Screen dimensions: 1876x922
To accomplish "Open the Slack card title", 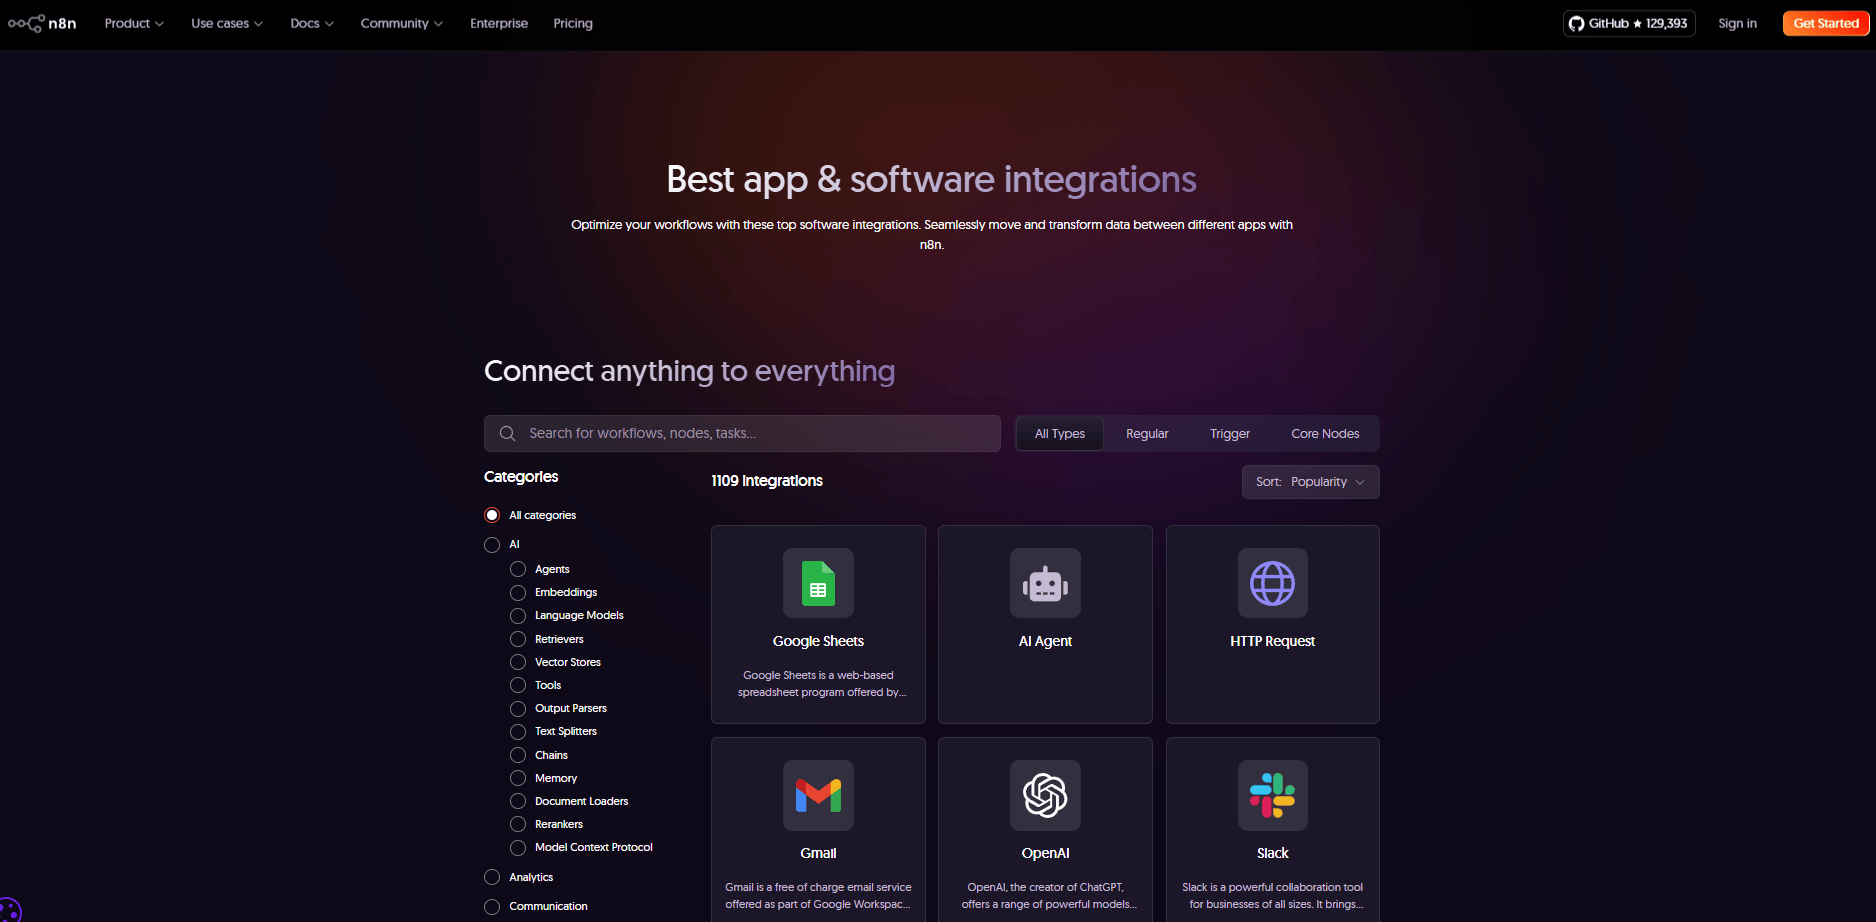I will [1272, 853].
